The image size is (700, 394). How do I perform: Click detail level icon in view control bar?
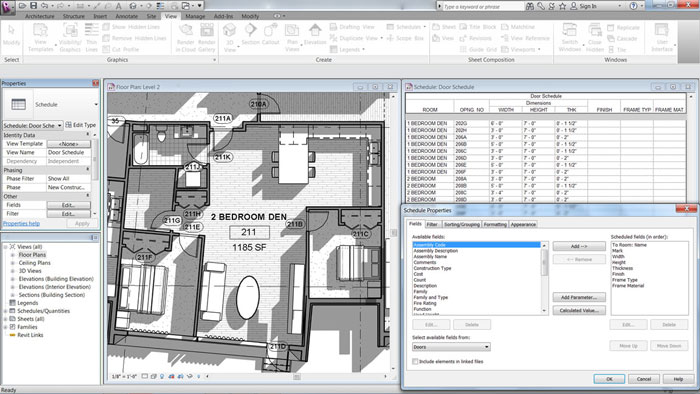pos(145,377)
